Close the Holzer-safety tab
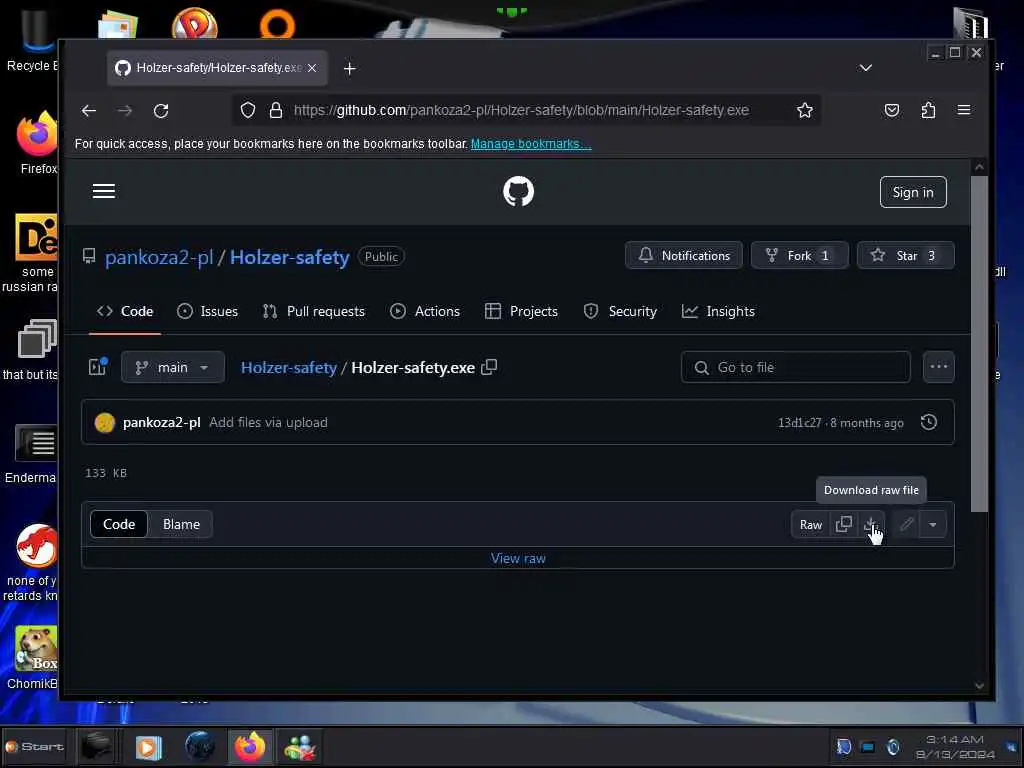The height and width of the screenshot is (768, 1024). click(312, 68)
